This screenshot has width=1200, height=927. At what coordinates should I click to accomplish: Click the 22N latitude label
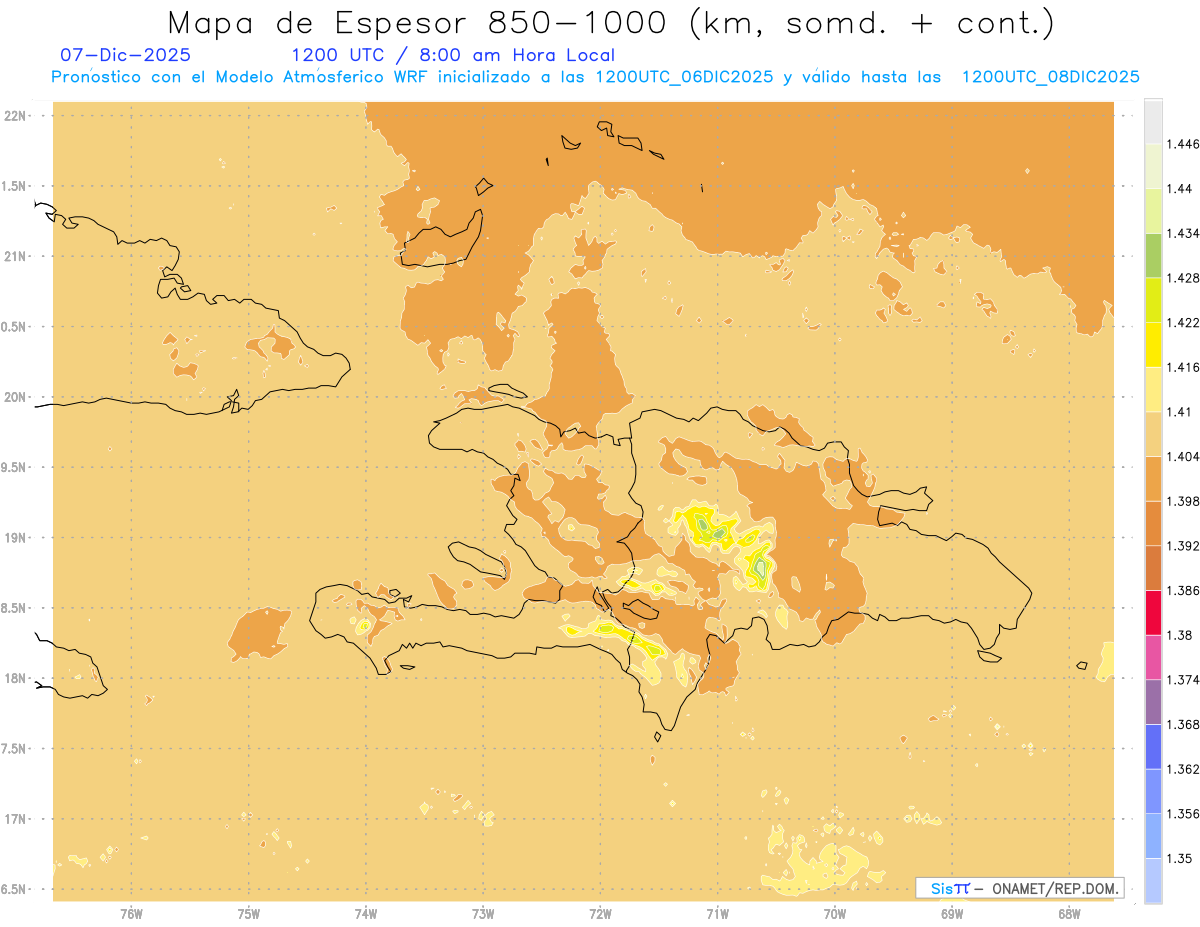(16, 116)
